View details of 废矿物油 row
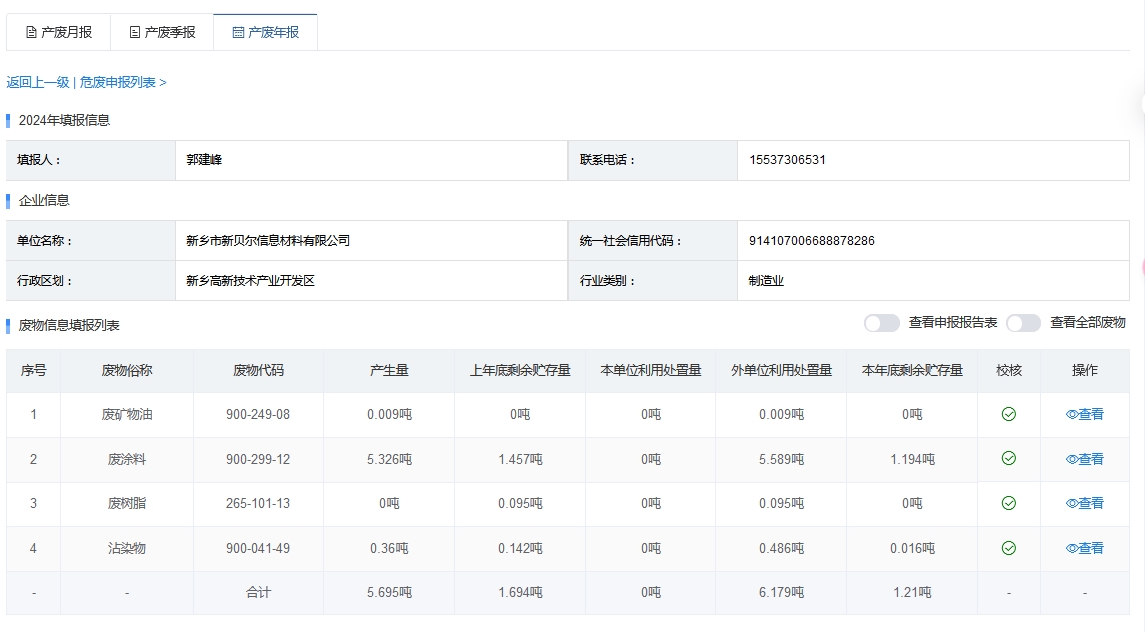1145x632 pixels. click(1084, 414)
